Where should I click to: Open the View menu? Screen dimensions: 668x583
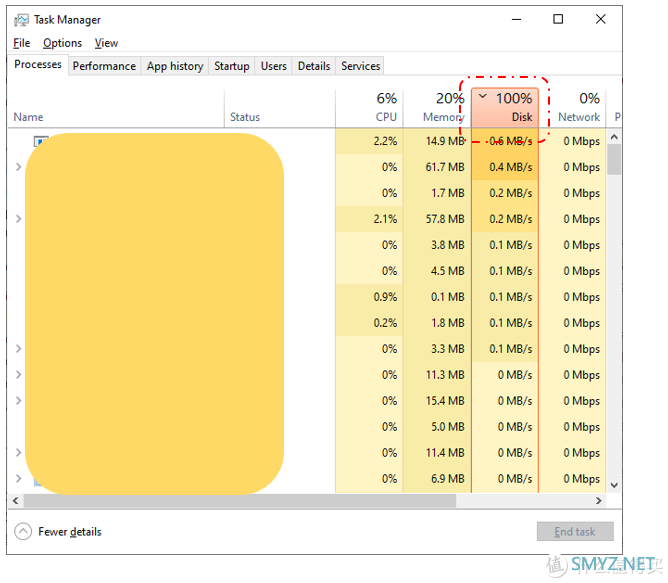tap(106, 43)
